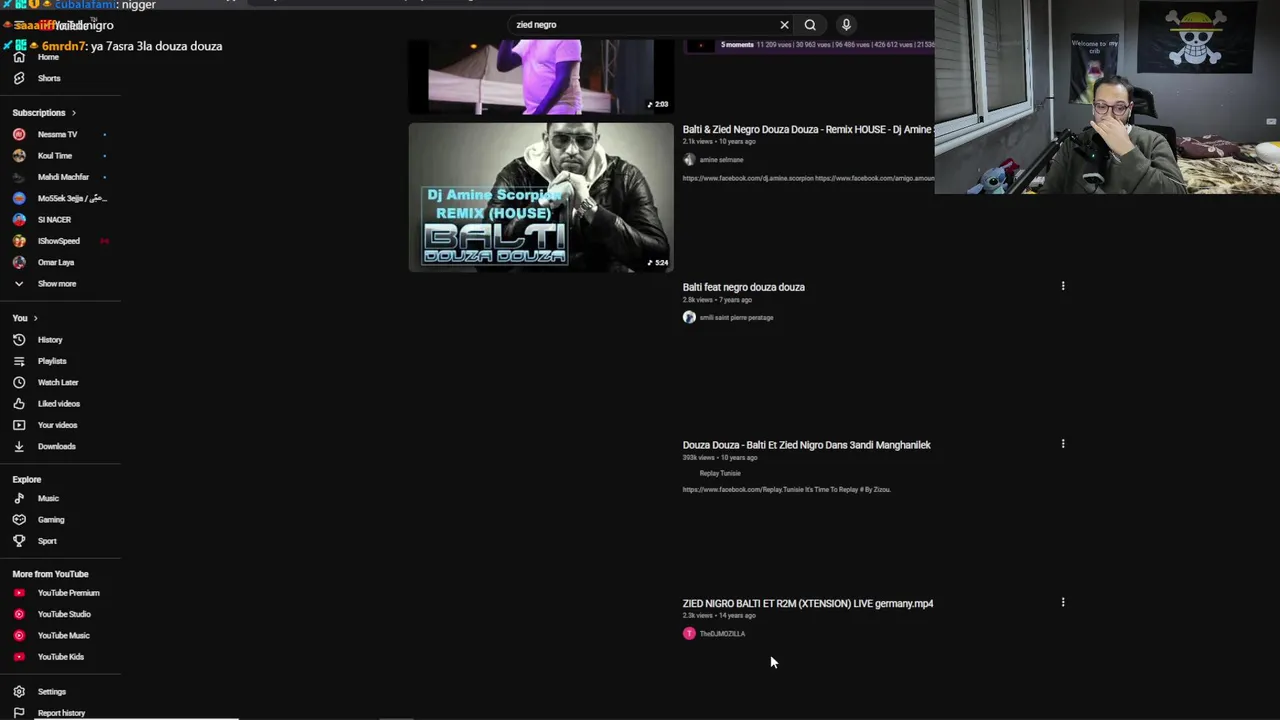
Task: Select Mo55ek 3ejja subscription entry
Action: click(60, 198)
